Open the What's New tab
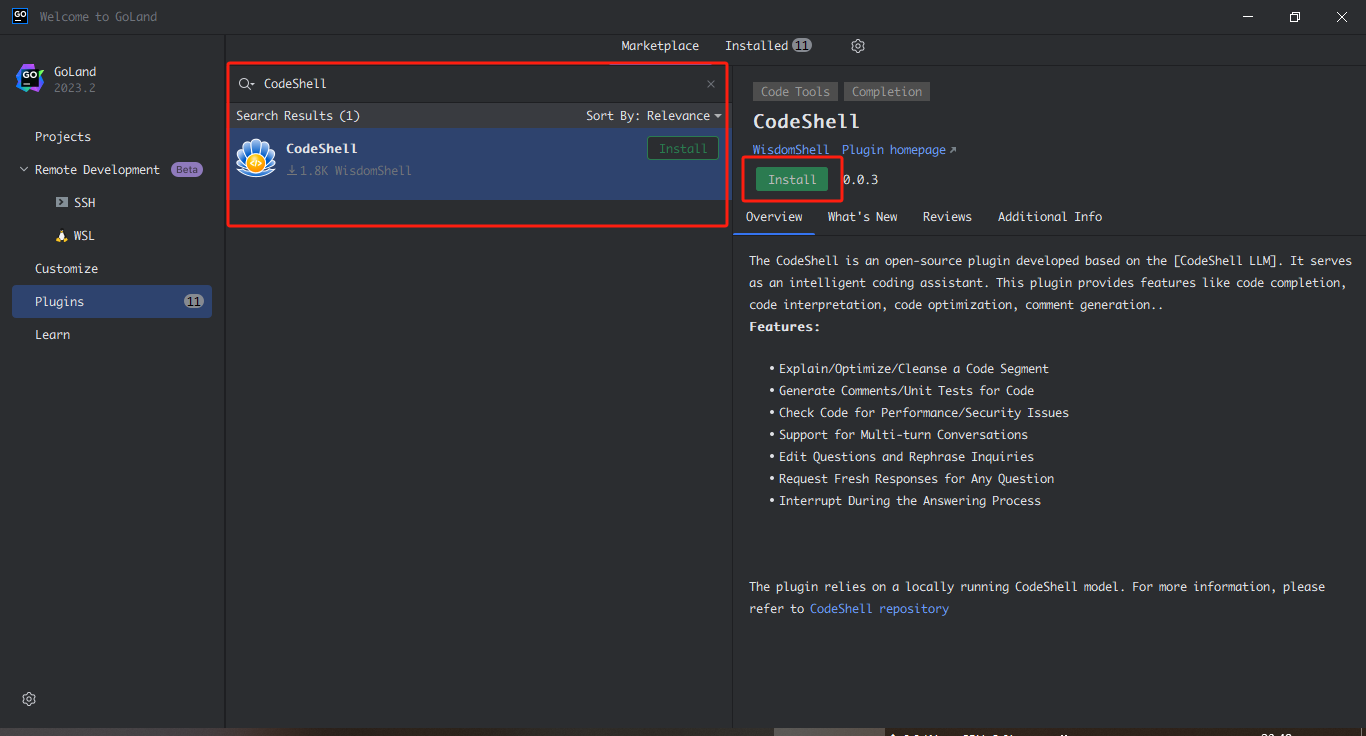Image resolution: width=1366 pixels, height=736 pixels. pyautogui.click(x=862, y=217)
